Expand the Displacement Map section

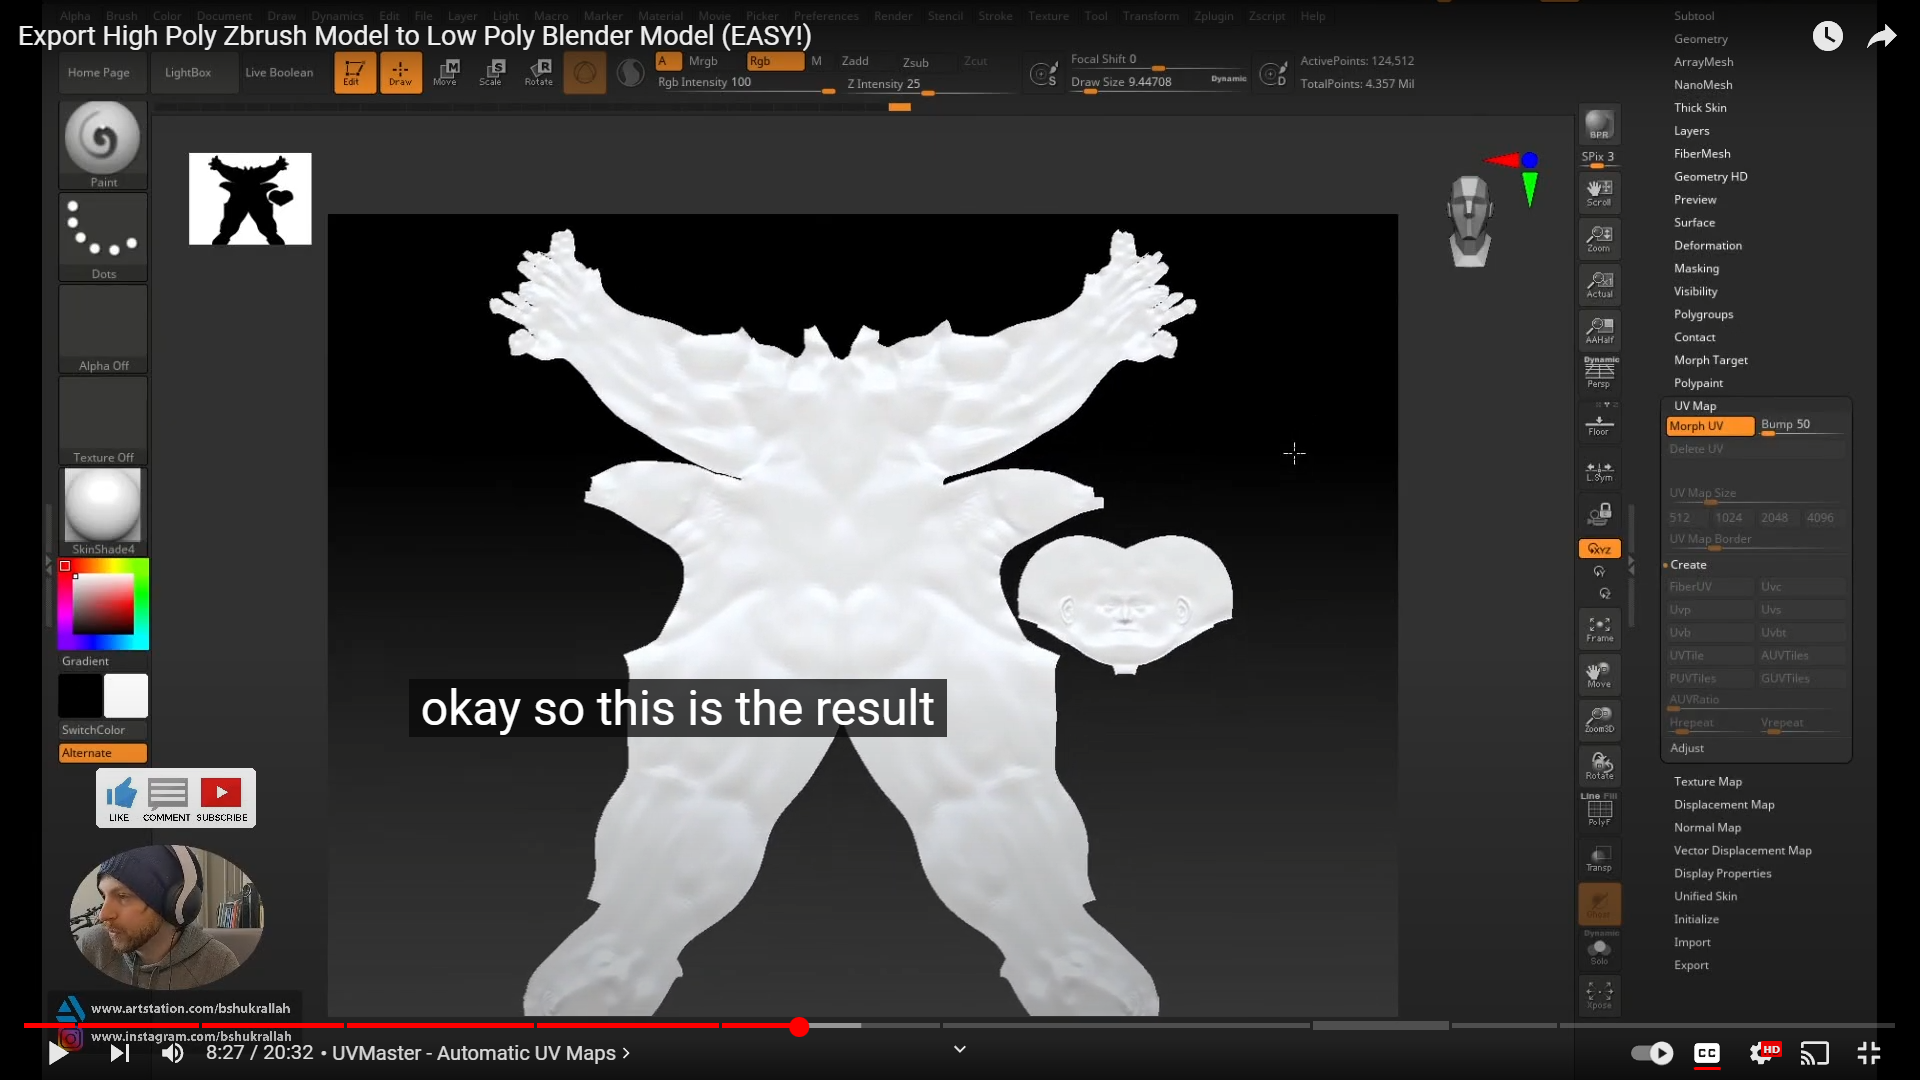tap(1723, 805)
